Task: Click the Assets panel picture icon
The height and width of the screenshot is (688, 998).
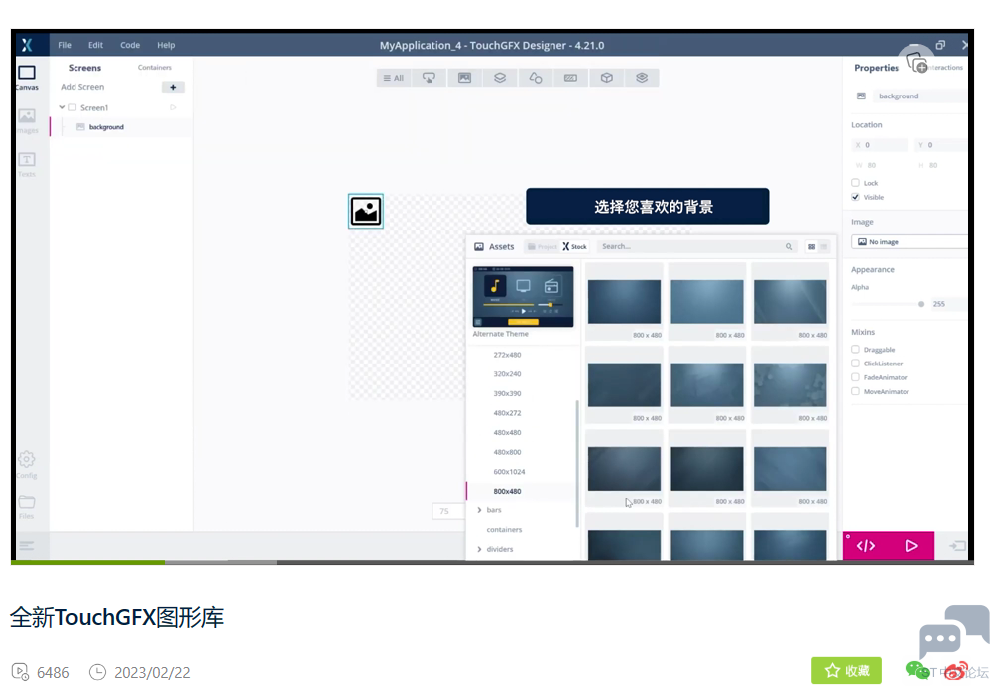Action: click(x=479, y=246)
